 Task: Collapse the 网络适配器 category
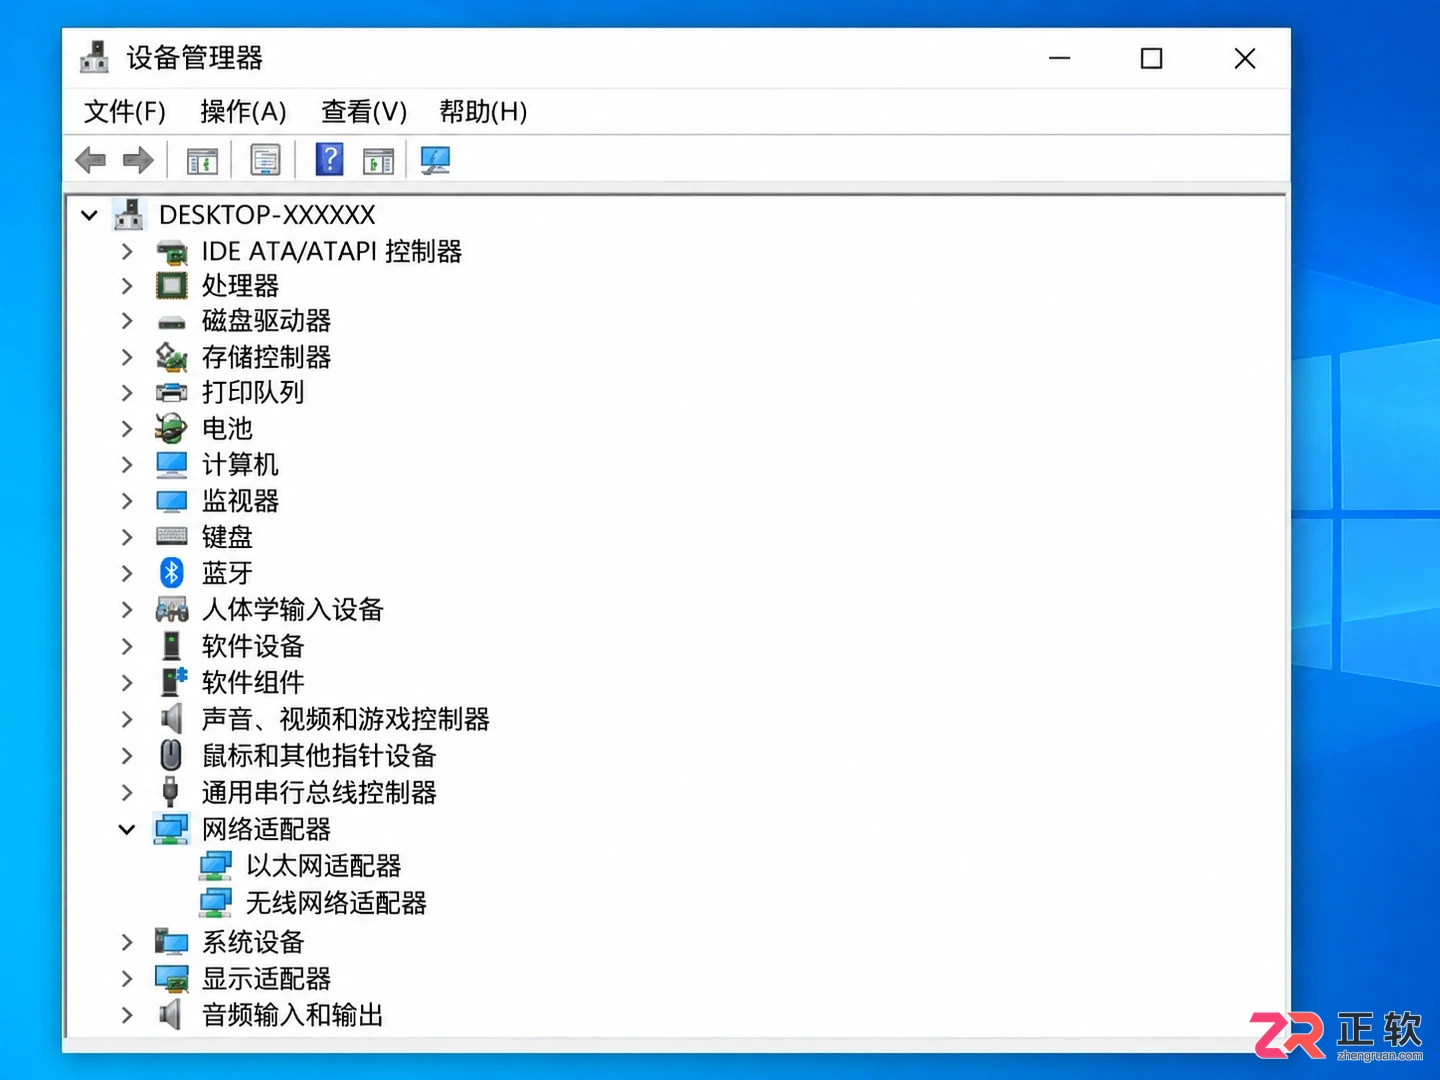[127, 829]
